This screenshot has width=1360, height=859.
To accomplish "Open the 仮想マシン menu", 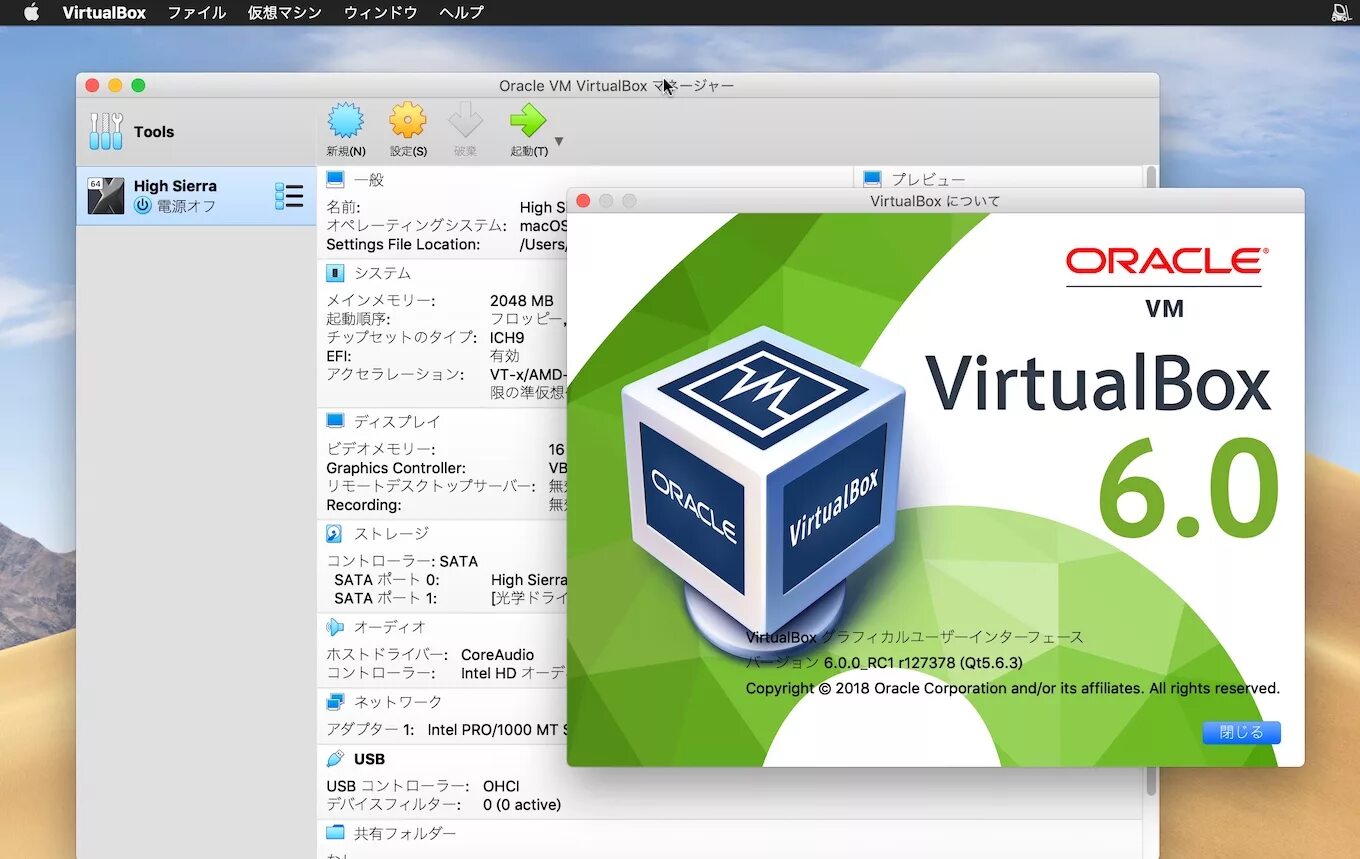I will click(x=285, y=12).
